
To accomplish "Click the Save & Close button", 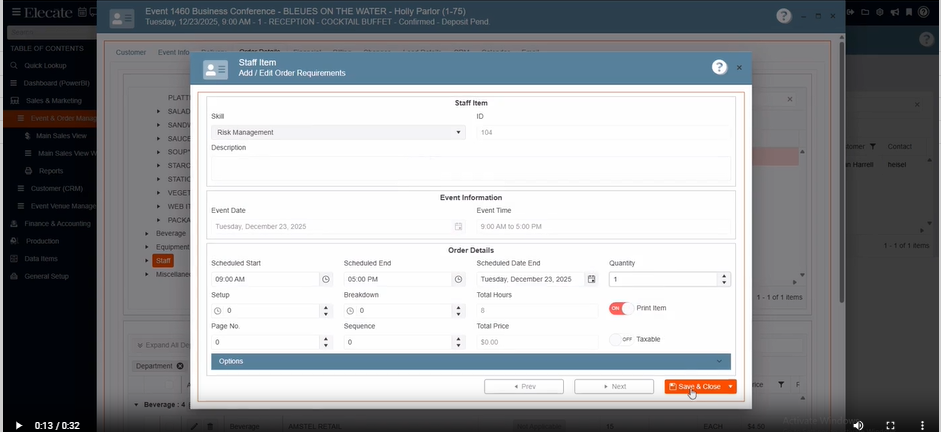I will [694, 386].
